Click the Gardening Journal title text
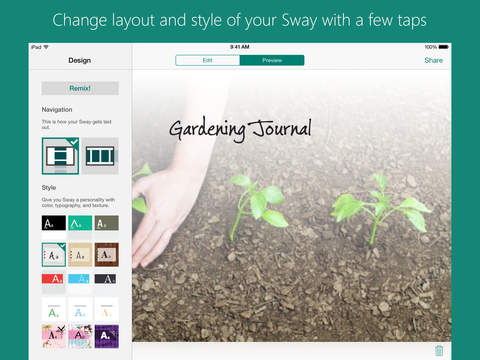 pyautogui.click(x=240, y=129)
